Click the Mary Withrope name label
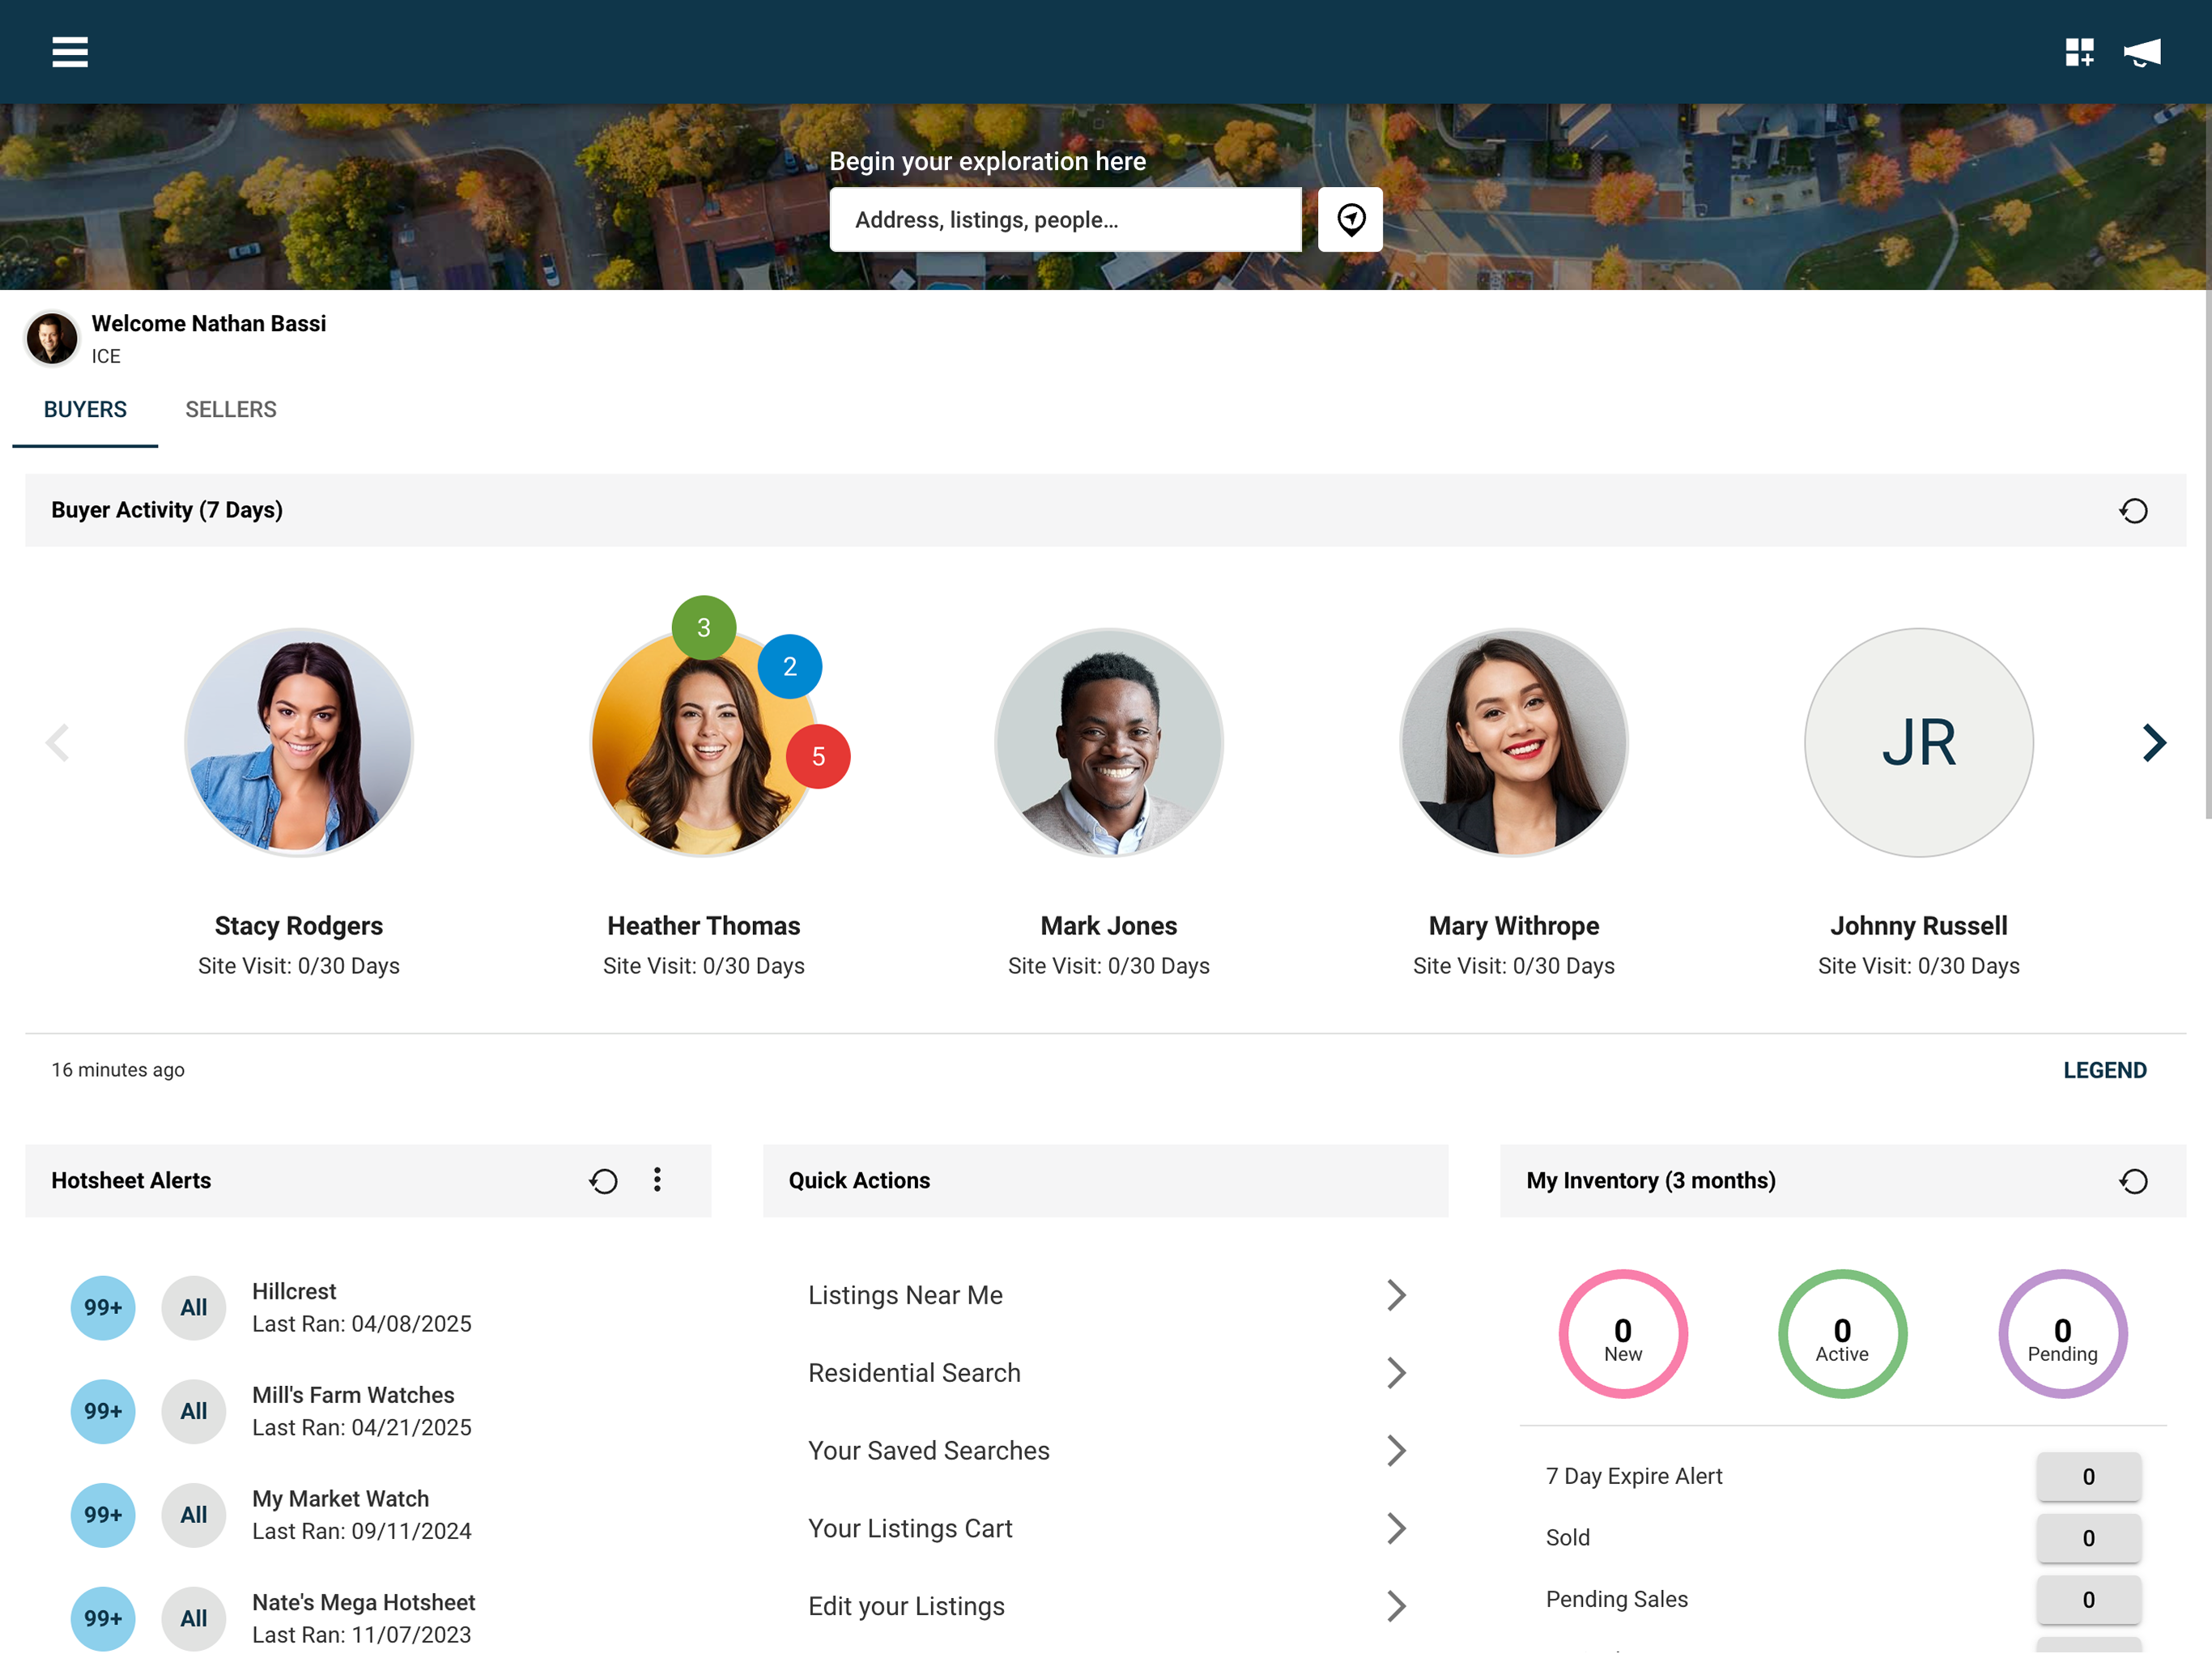 coord(1514,927)
